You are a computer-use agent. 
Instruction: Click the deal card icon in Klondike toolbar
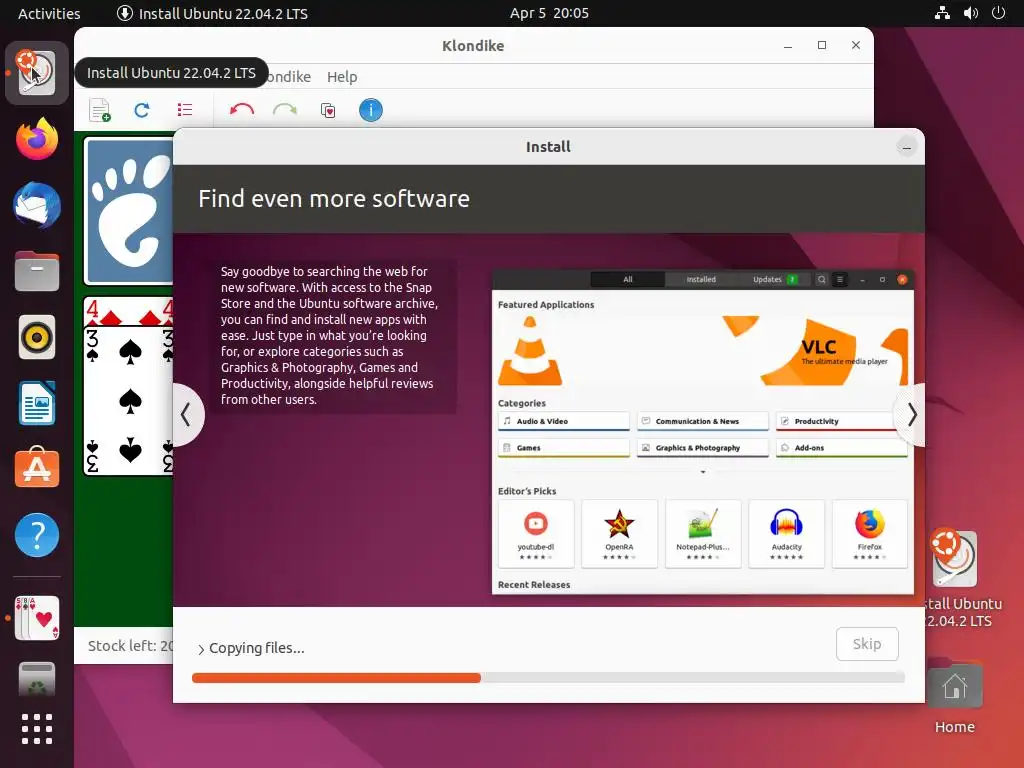click(x=328, y=110)
